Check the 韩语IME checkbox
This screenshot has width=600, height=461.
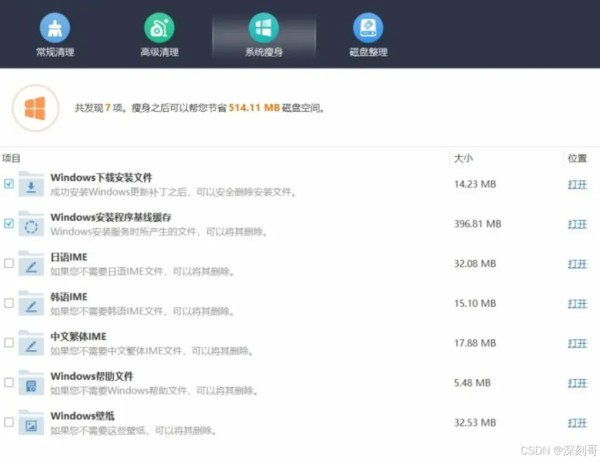click(x=9, y=303)
